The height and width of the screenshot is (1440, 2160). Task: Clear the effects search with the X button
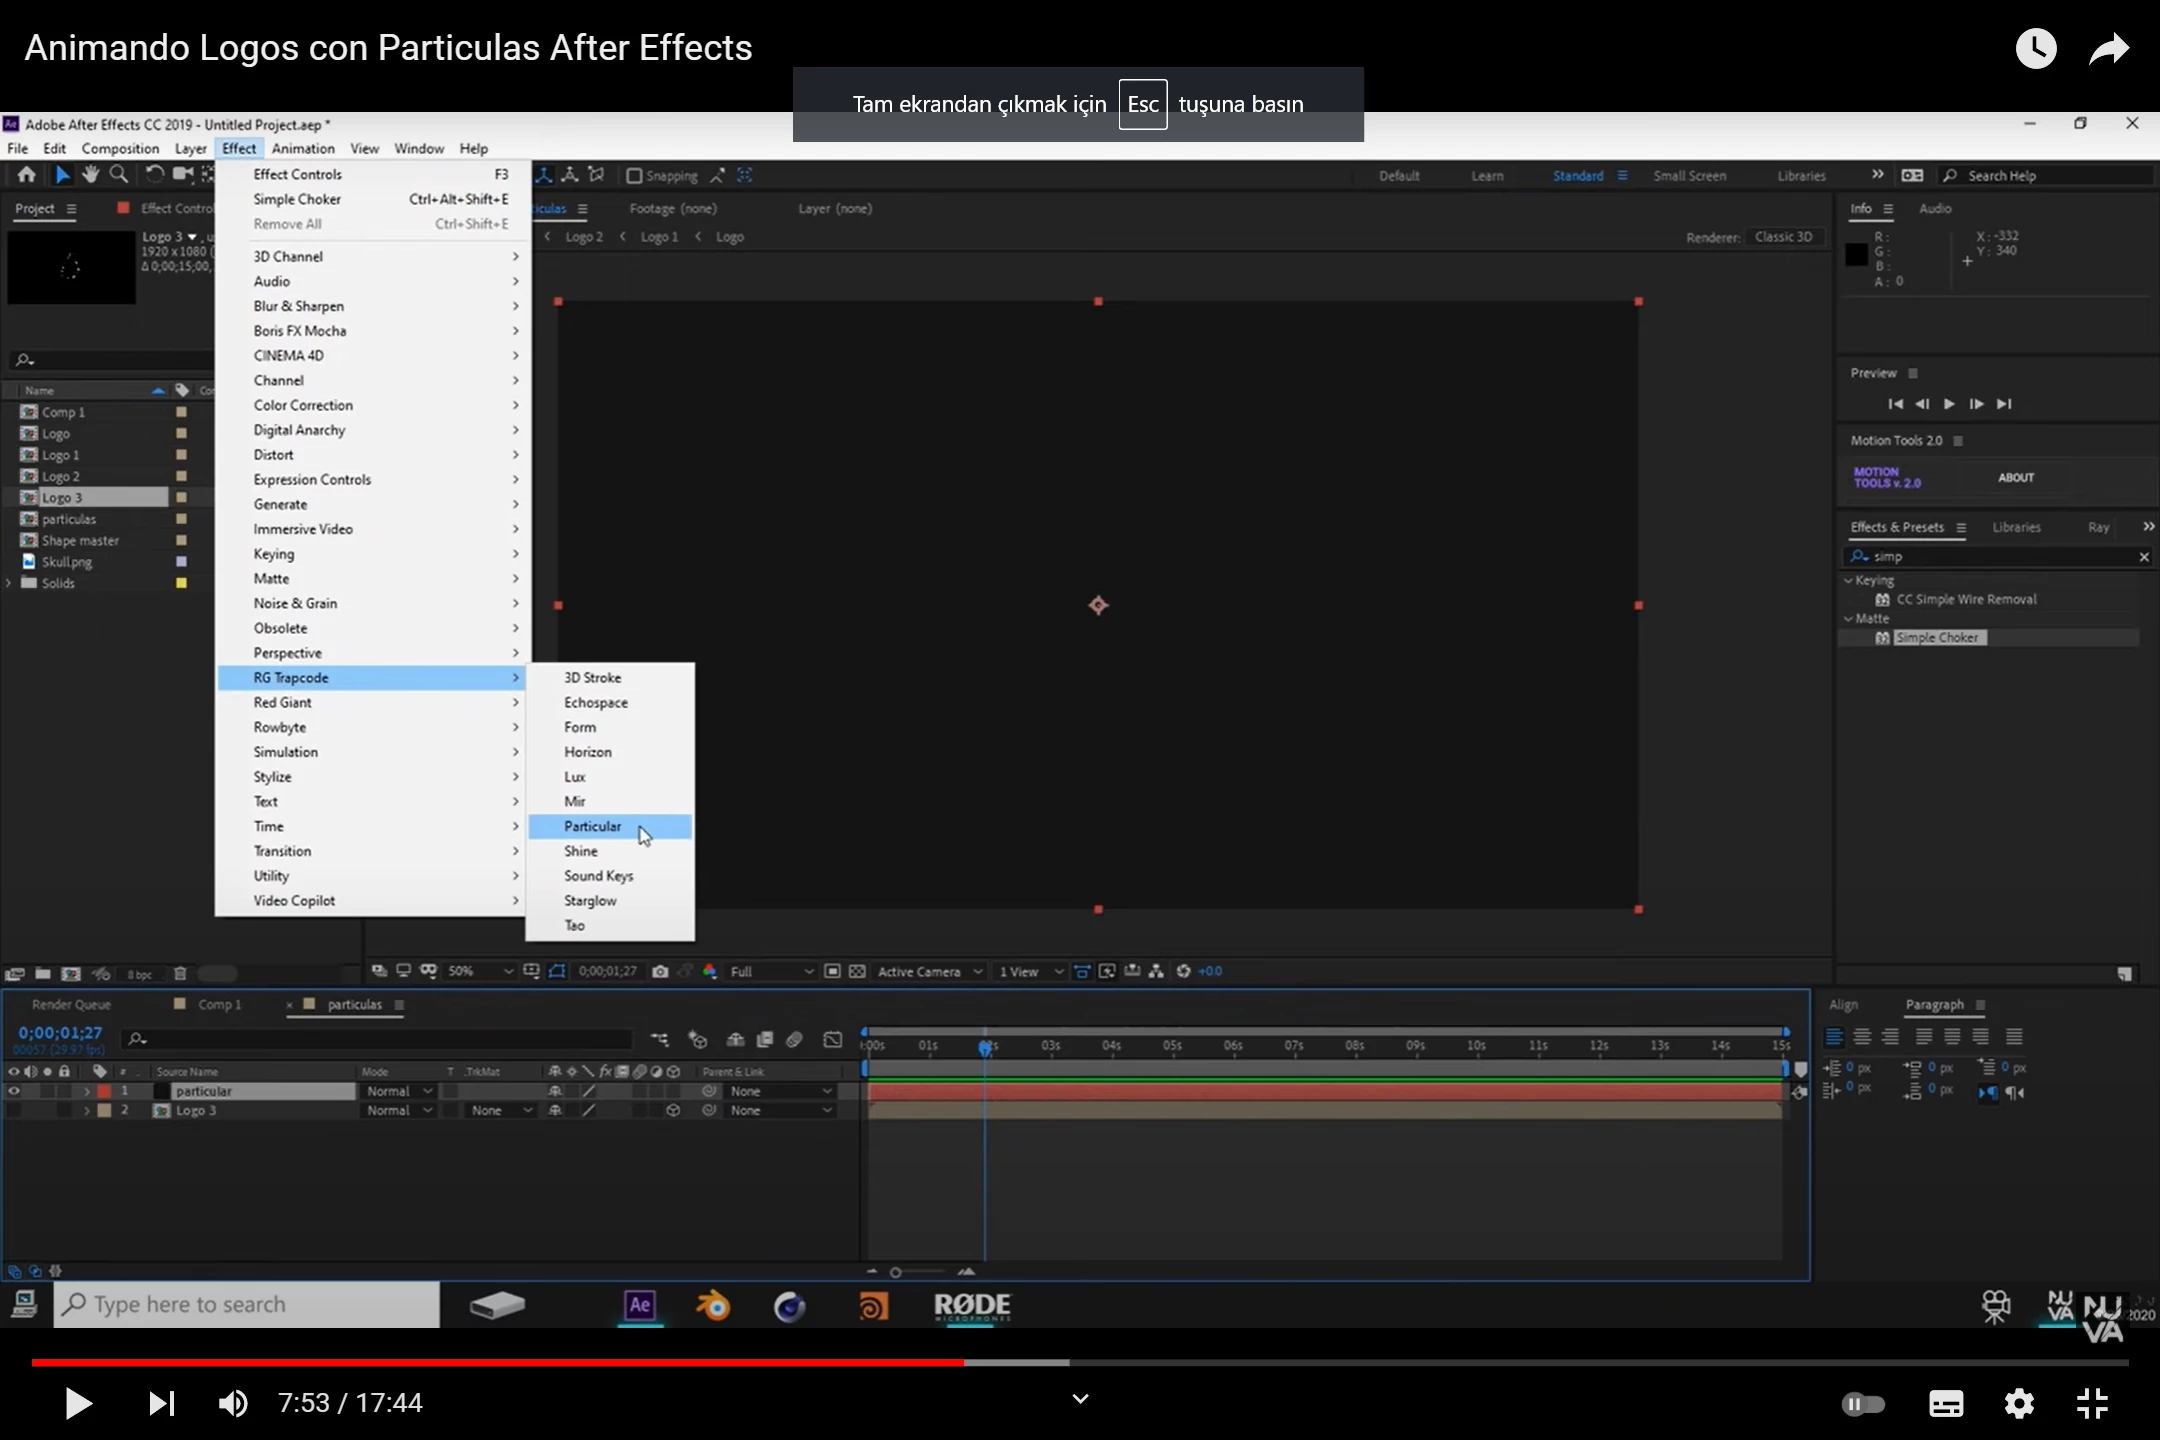coord(2143,557)
